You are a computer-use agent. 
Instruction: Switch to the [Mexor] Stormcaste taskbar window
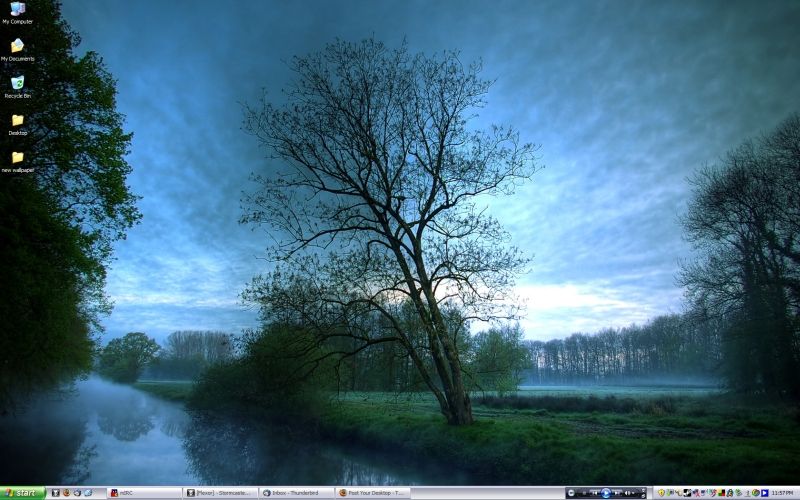point(220,493)
